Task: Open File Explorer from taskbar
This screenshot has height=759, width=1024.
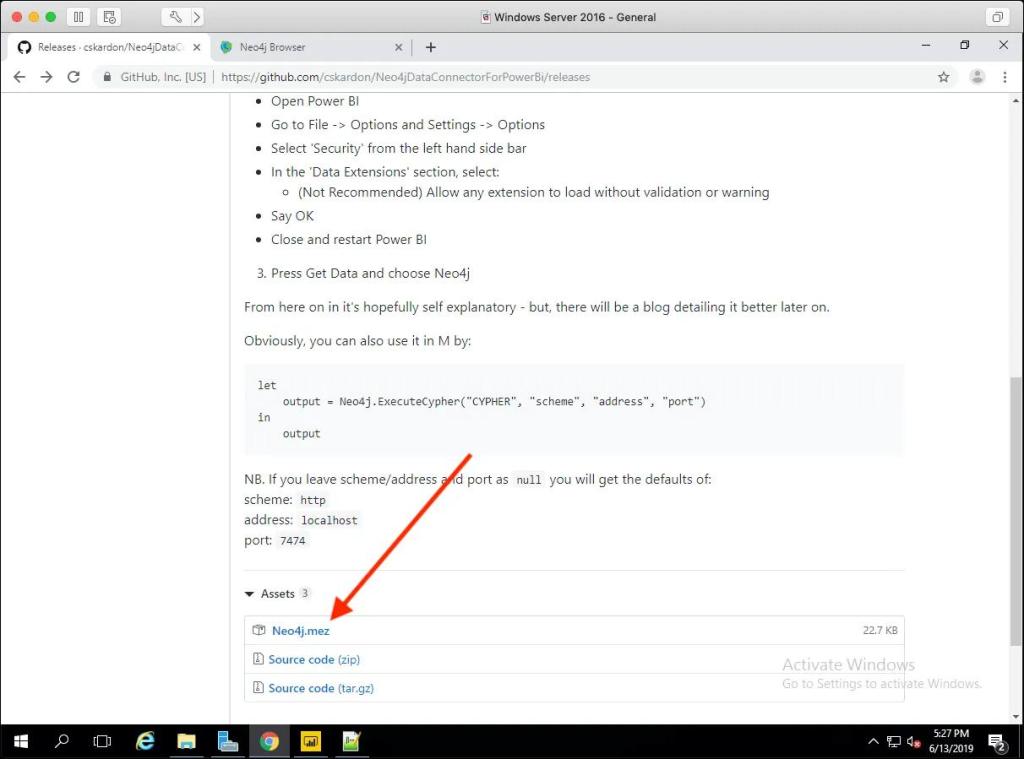Action: pyautogui.click(x=186, y=741)
